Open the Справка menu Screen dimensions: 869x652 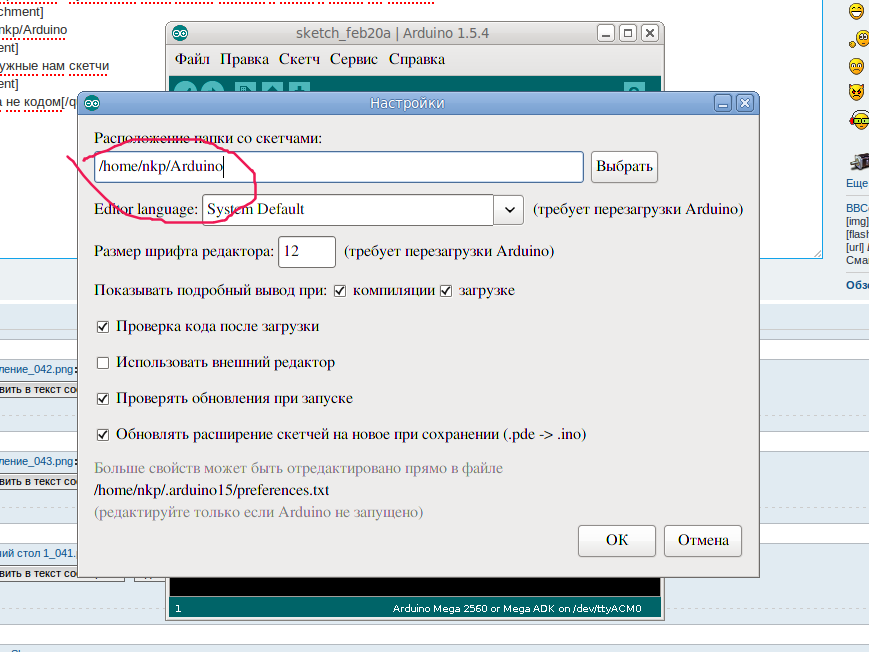pos(417,59)
